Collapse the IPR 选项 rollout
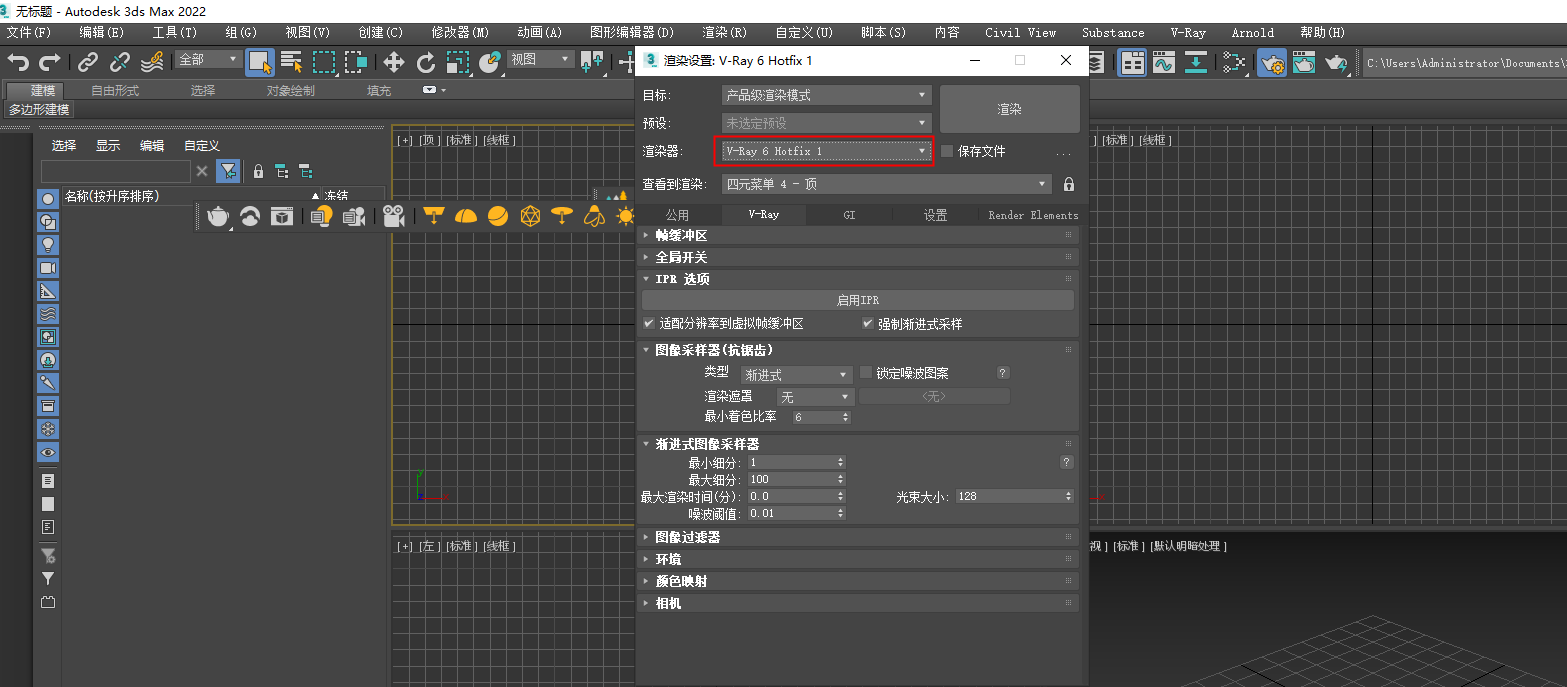Viewport: 1567px width, 687px height. [645, 277]
